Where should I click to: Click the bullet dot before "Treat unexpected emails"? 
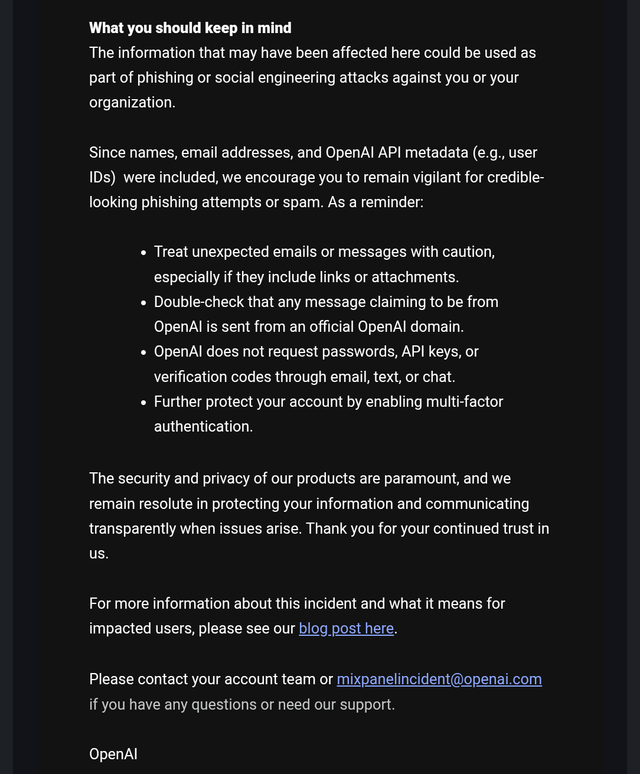pos(144,253)
